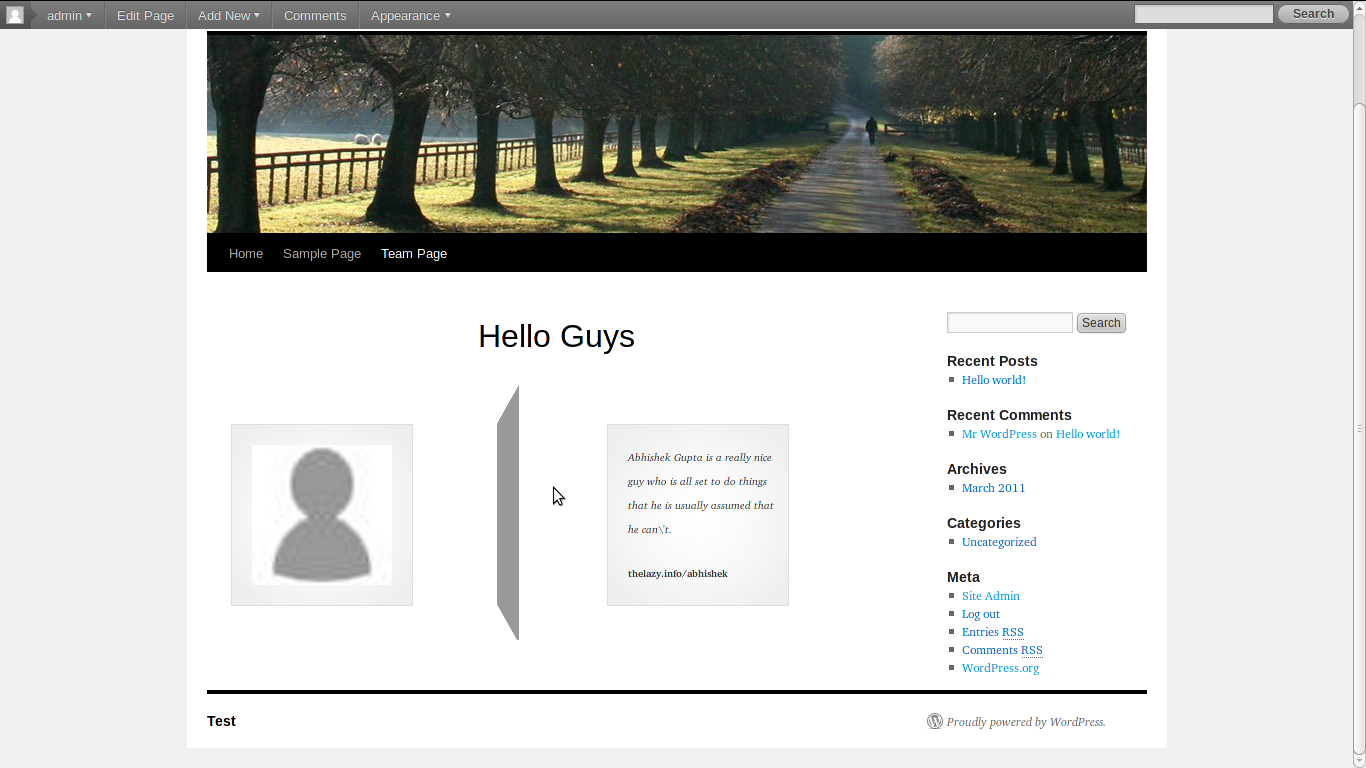Visit the Uncategorized category link

click(999, 542)
